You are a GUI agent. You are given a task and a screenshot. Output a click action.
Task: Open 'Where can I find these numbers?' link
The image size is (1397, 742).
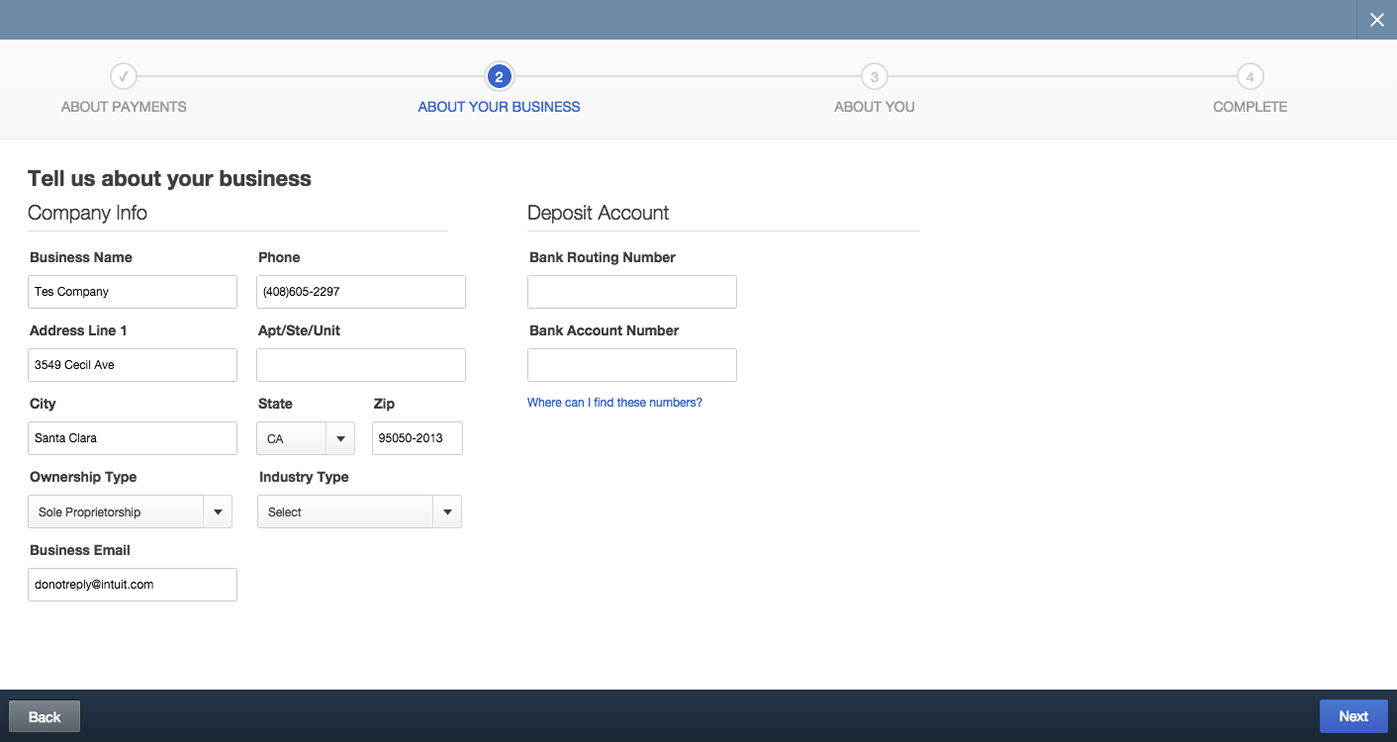tap(615, 403)
